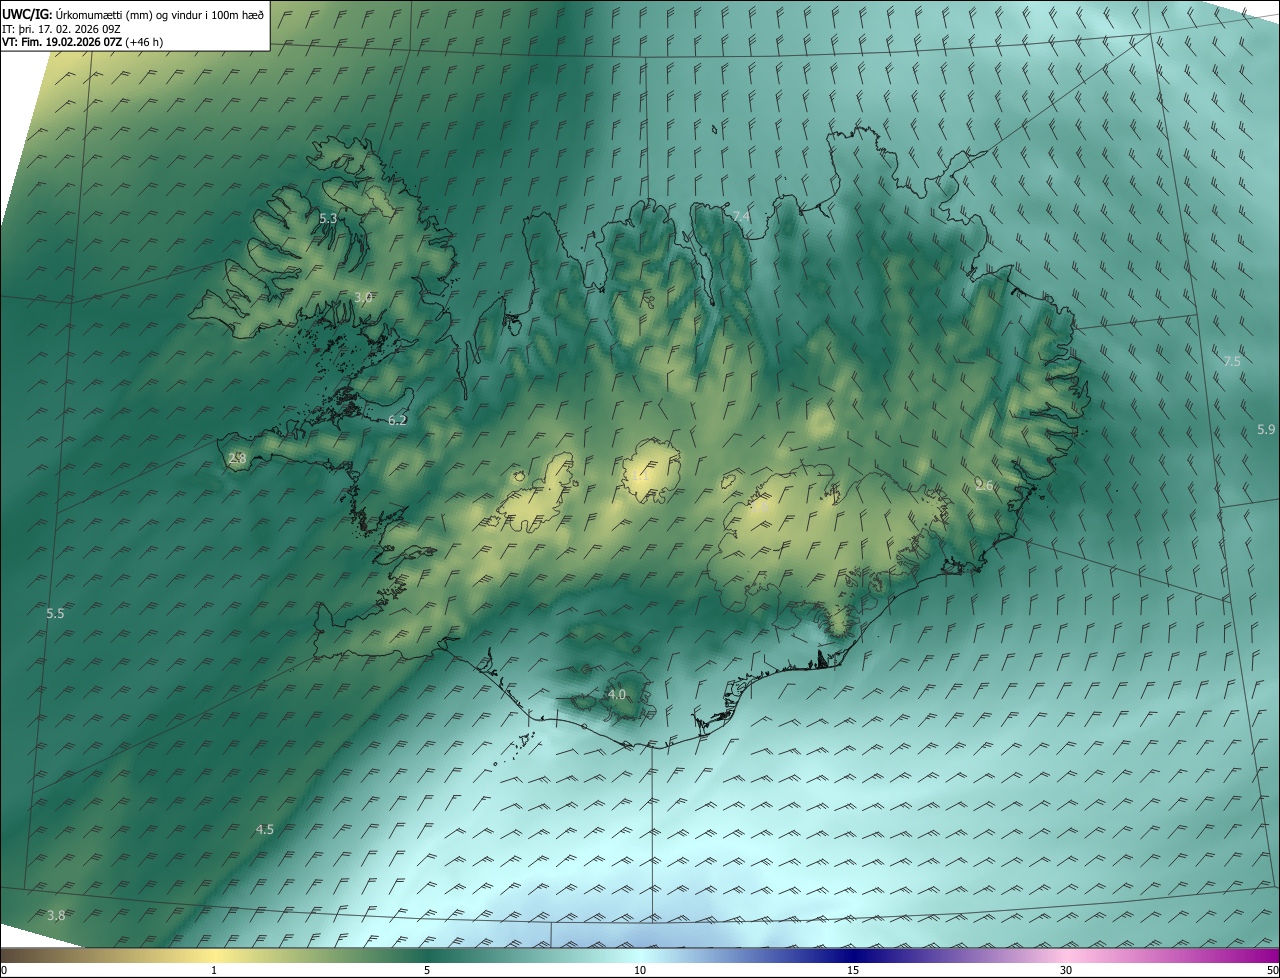Click the value label 4.5 on the map

point(265,829)
